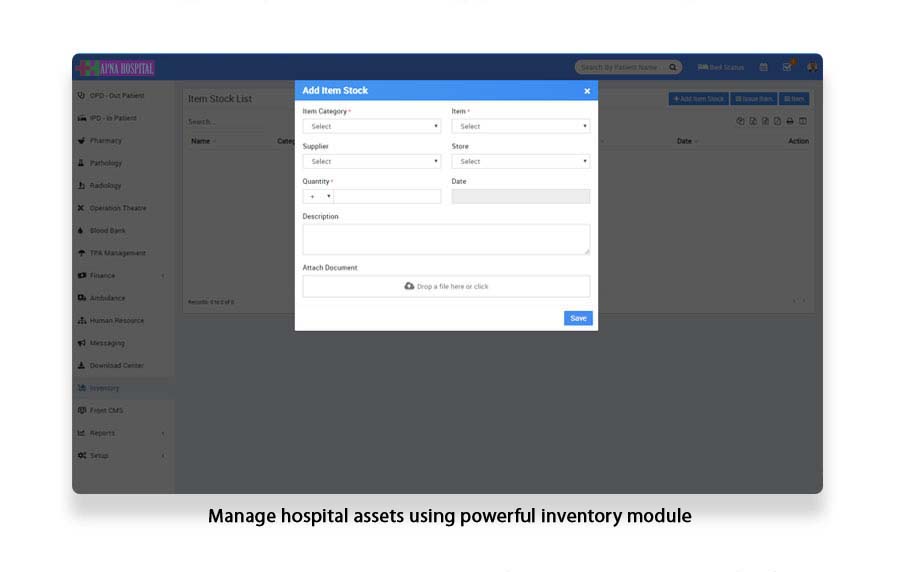
Task: Open the Item Category dropdown
Action: click(x=371, y=126)
